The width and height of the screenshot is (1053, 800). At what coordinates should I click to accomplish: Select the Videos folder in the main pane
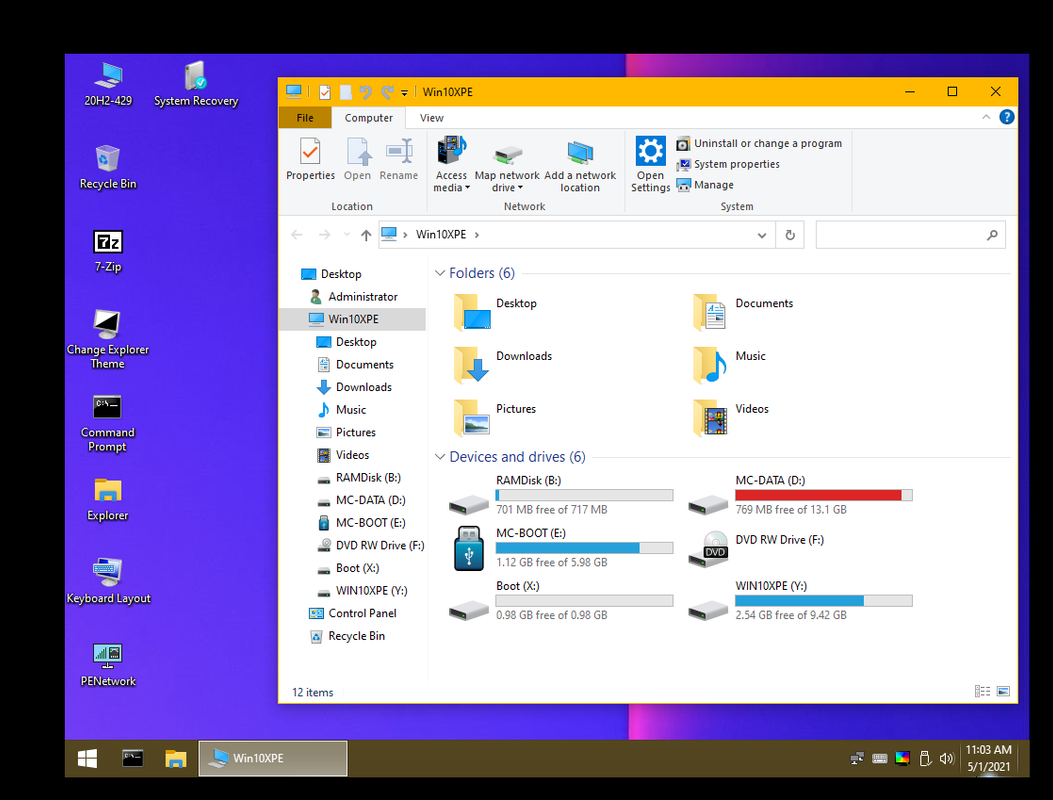pyautogui.click(x=731, y=416)
